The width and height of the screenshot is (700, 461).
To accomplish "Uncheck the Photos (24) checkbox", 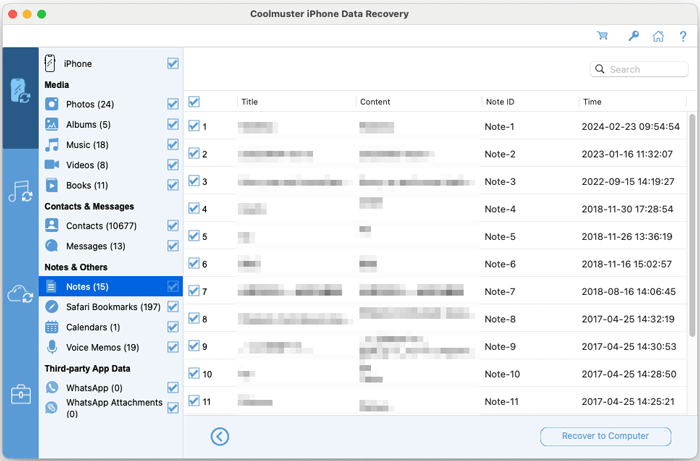I will pyautogui.click(x=173, y=104).
